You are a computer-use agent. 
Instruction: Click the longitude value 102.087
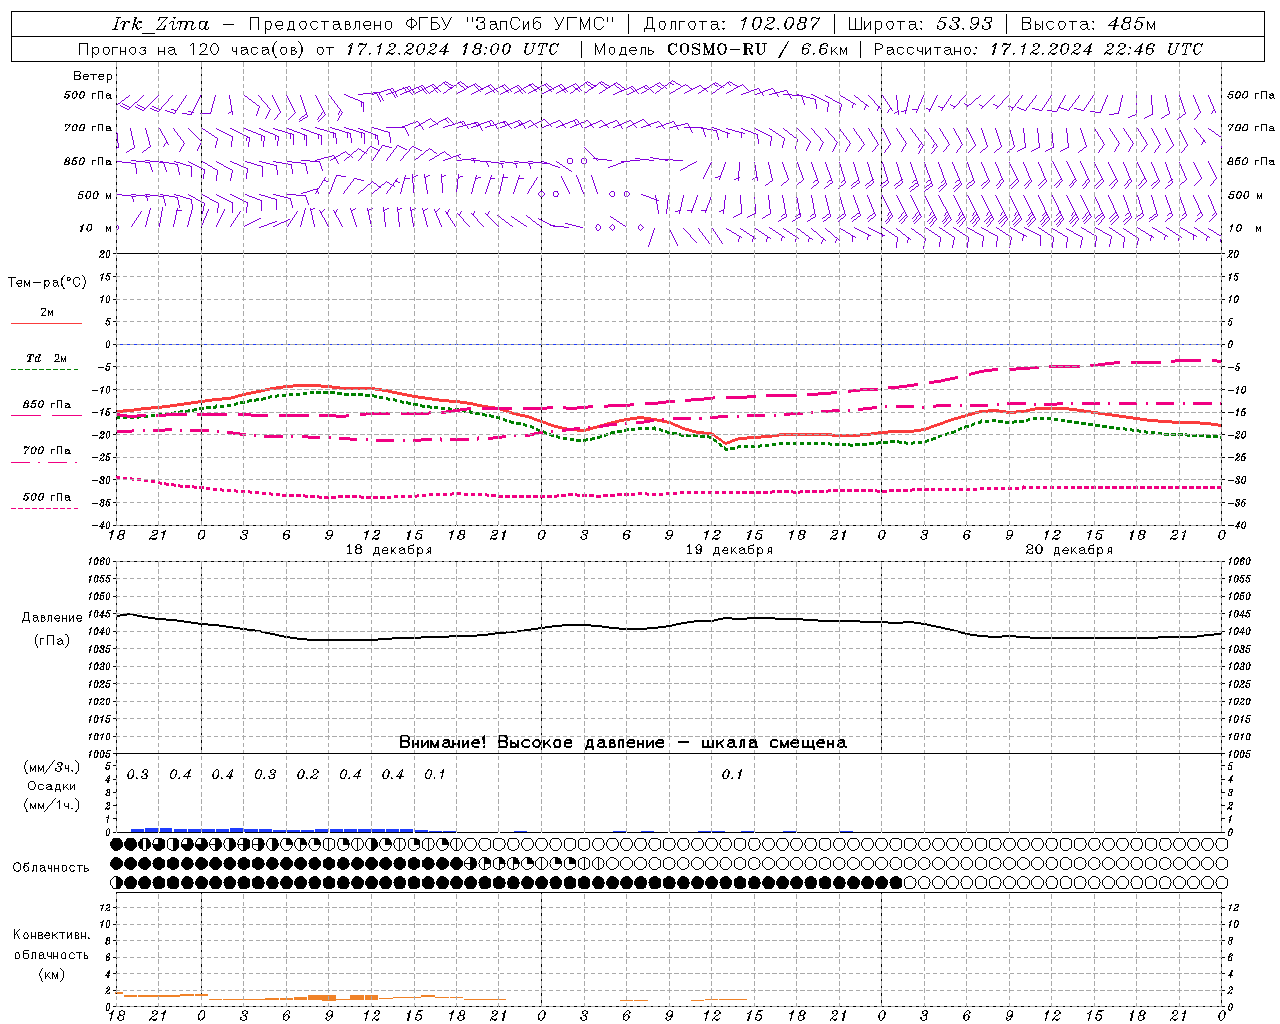click(780, 24)
